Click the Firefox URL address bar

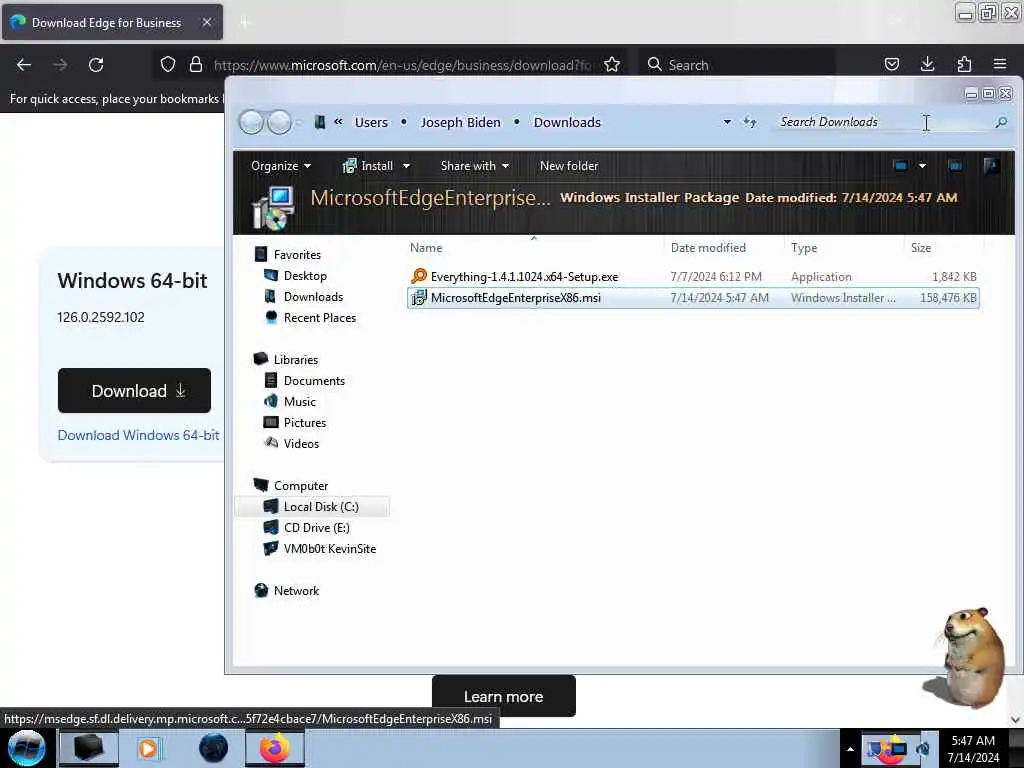point(402,65)
